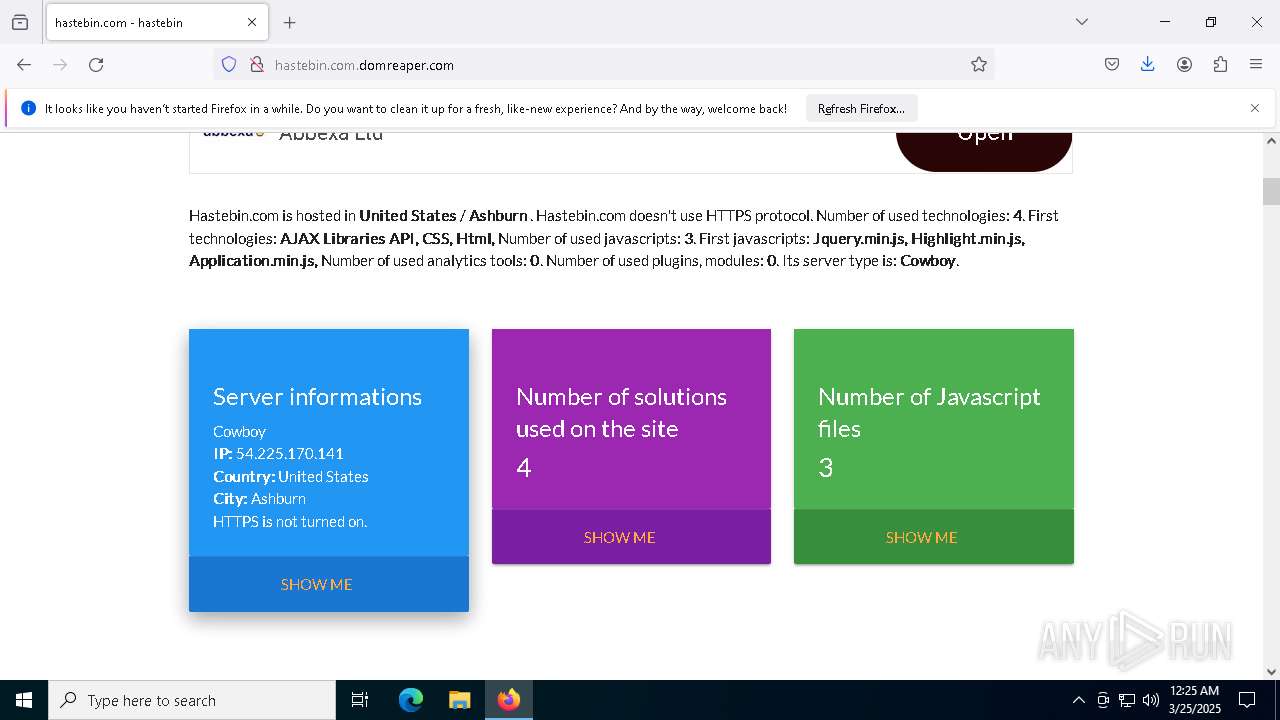Select the Country: United States line

[x=291, y=476]
